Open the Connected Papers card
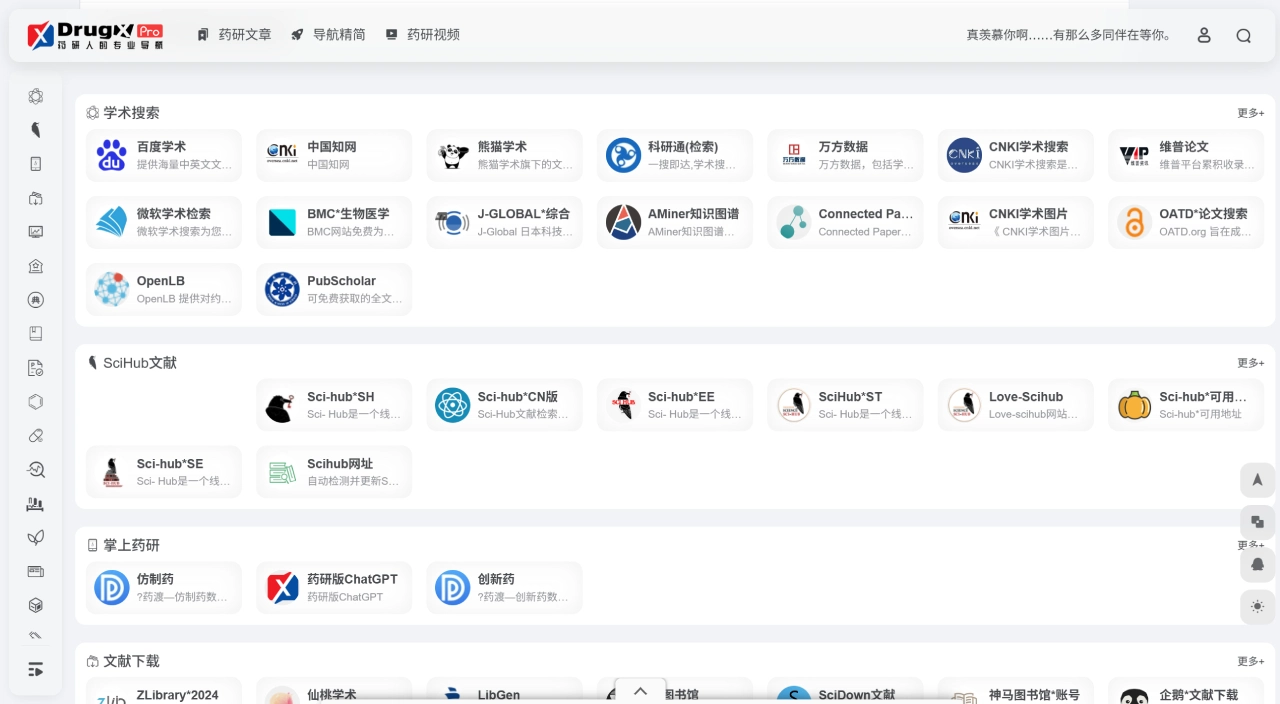 coord(845,222)
